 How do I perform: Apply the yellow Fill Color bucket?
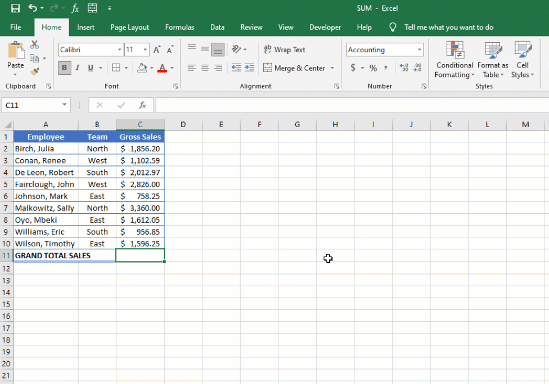[x=142, y=68]
